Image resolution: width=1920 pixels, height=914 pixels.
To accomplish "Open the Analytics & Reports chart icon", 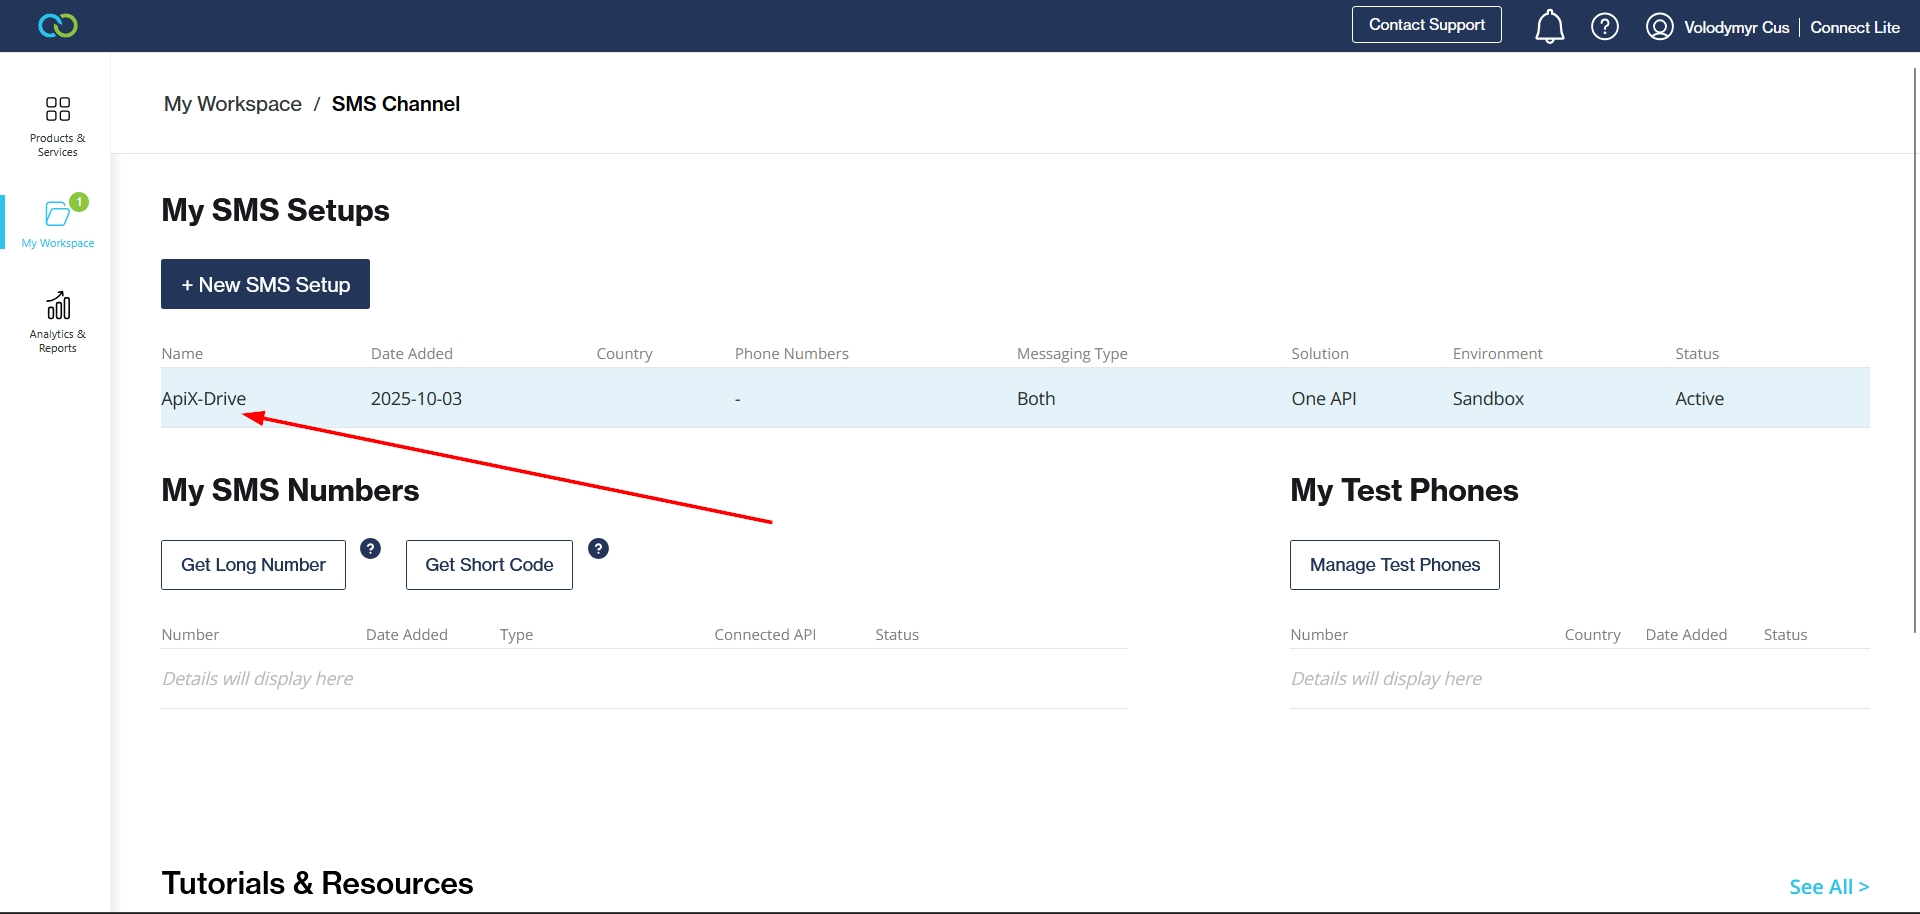I will (58, 305).
